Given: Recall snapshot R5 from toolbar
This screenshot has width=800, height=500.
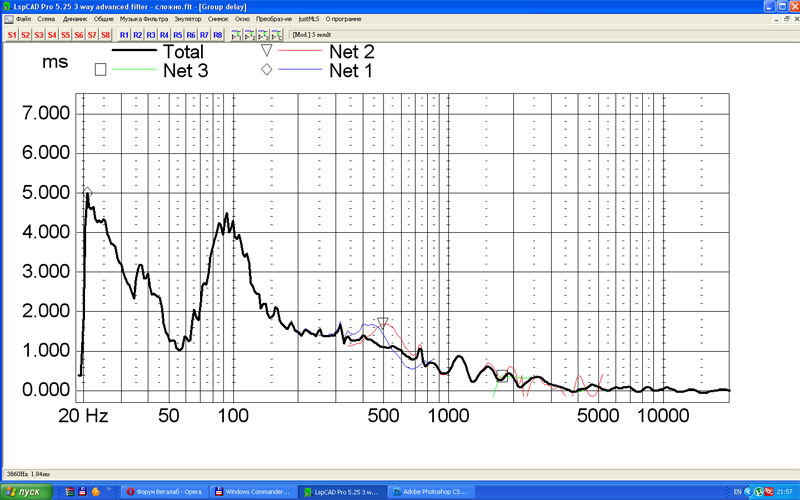Looking at the screenshot, I should pyautogui.click(x=177, y=35).
